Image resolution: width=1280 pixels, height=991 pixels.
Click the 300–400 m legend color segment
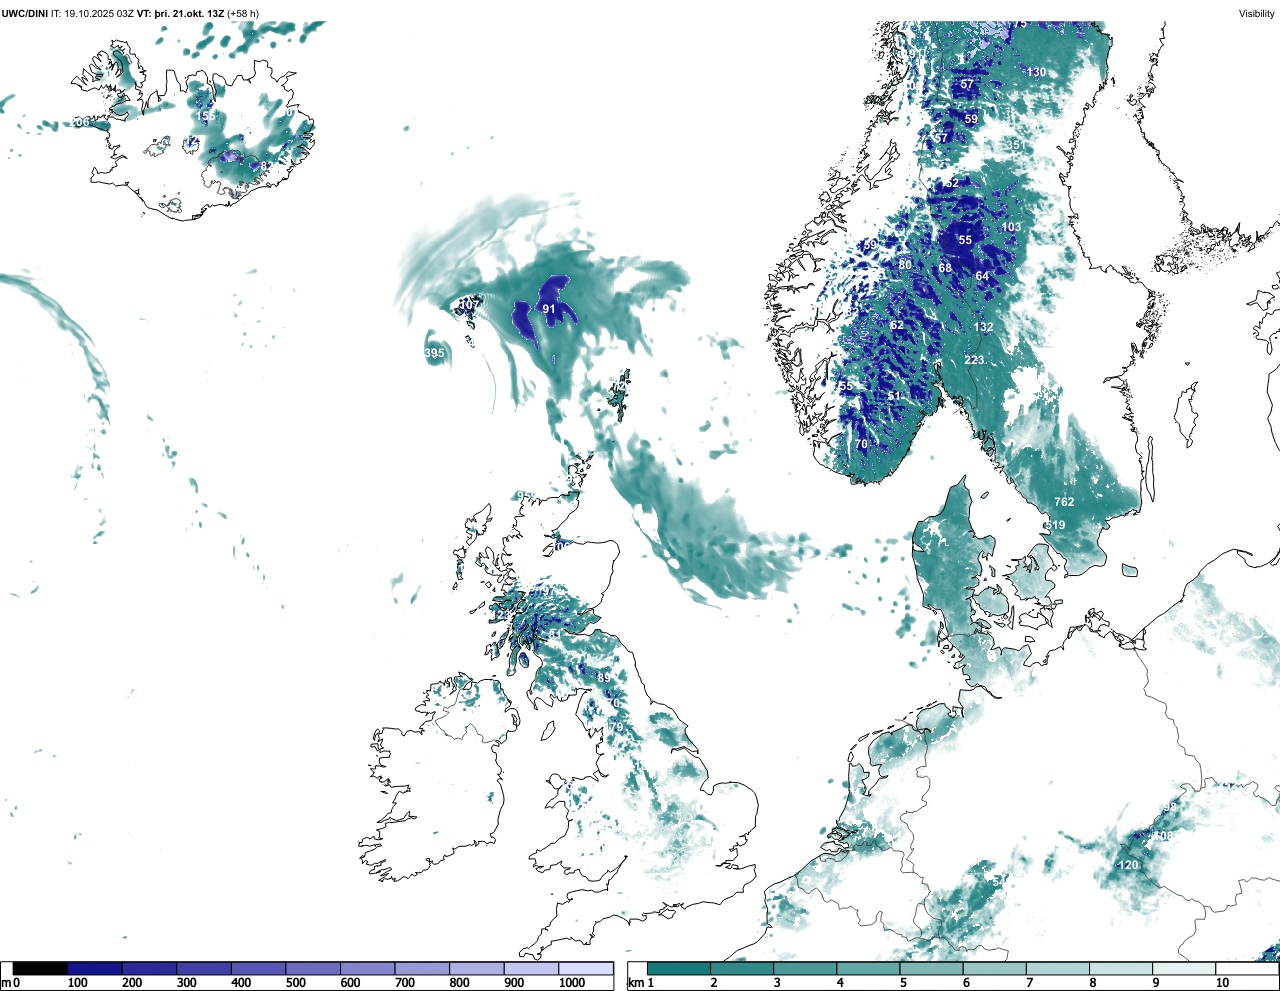[x=204, y=969]
